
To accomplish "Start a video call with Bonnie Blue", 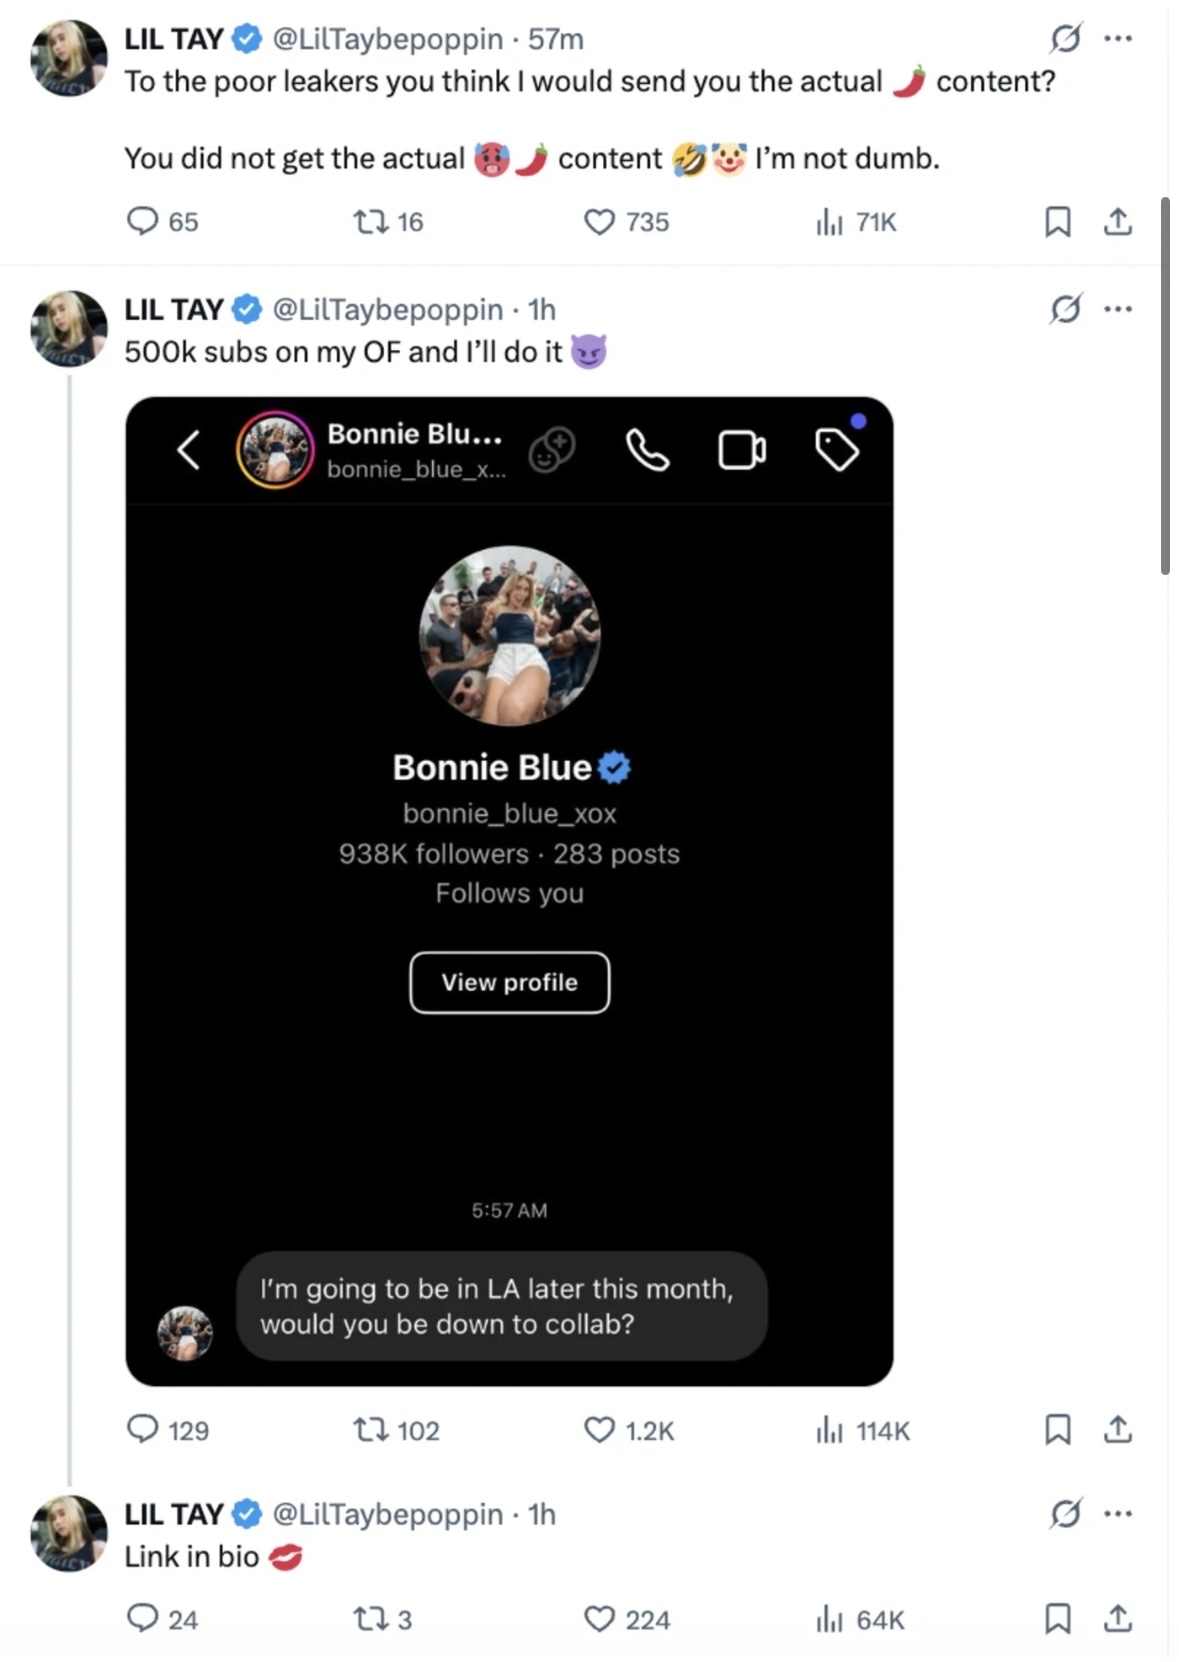I will click(742, 450).
